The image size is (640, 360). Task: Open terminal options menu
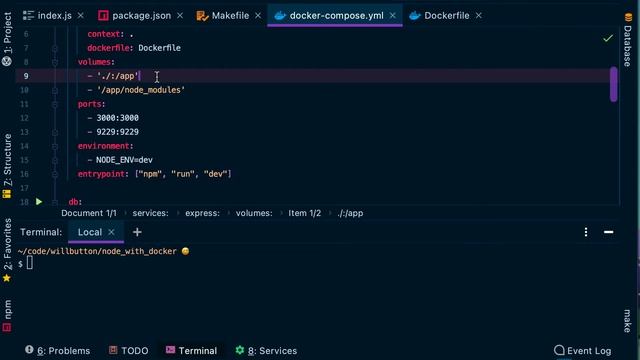[x=586, y=232]
